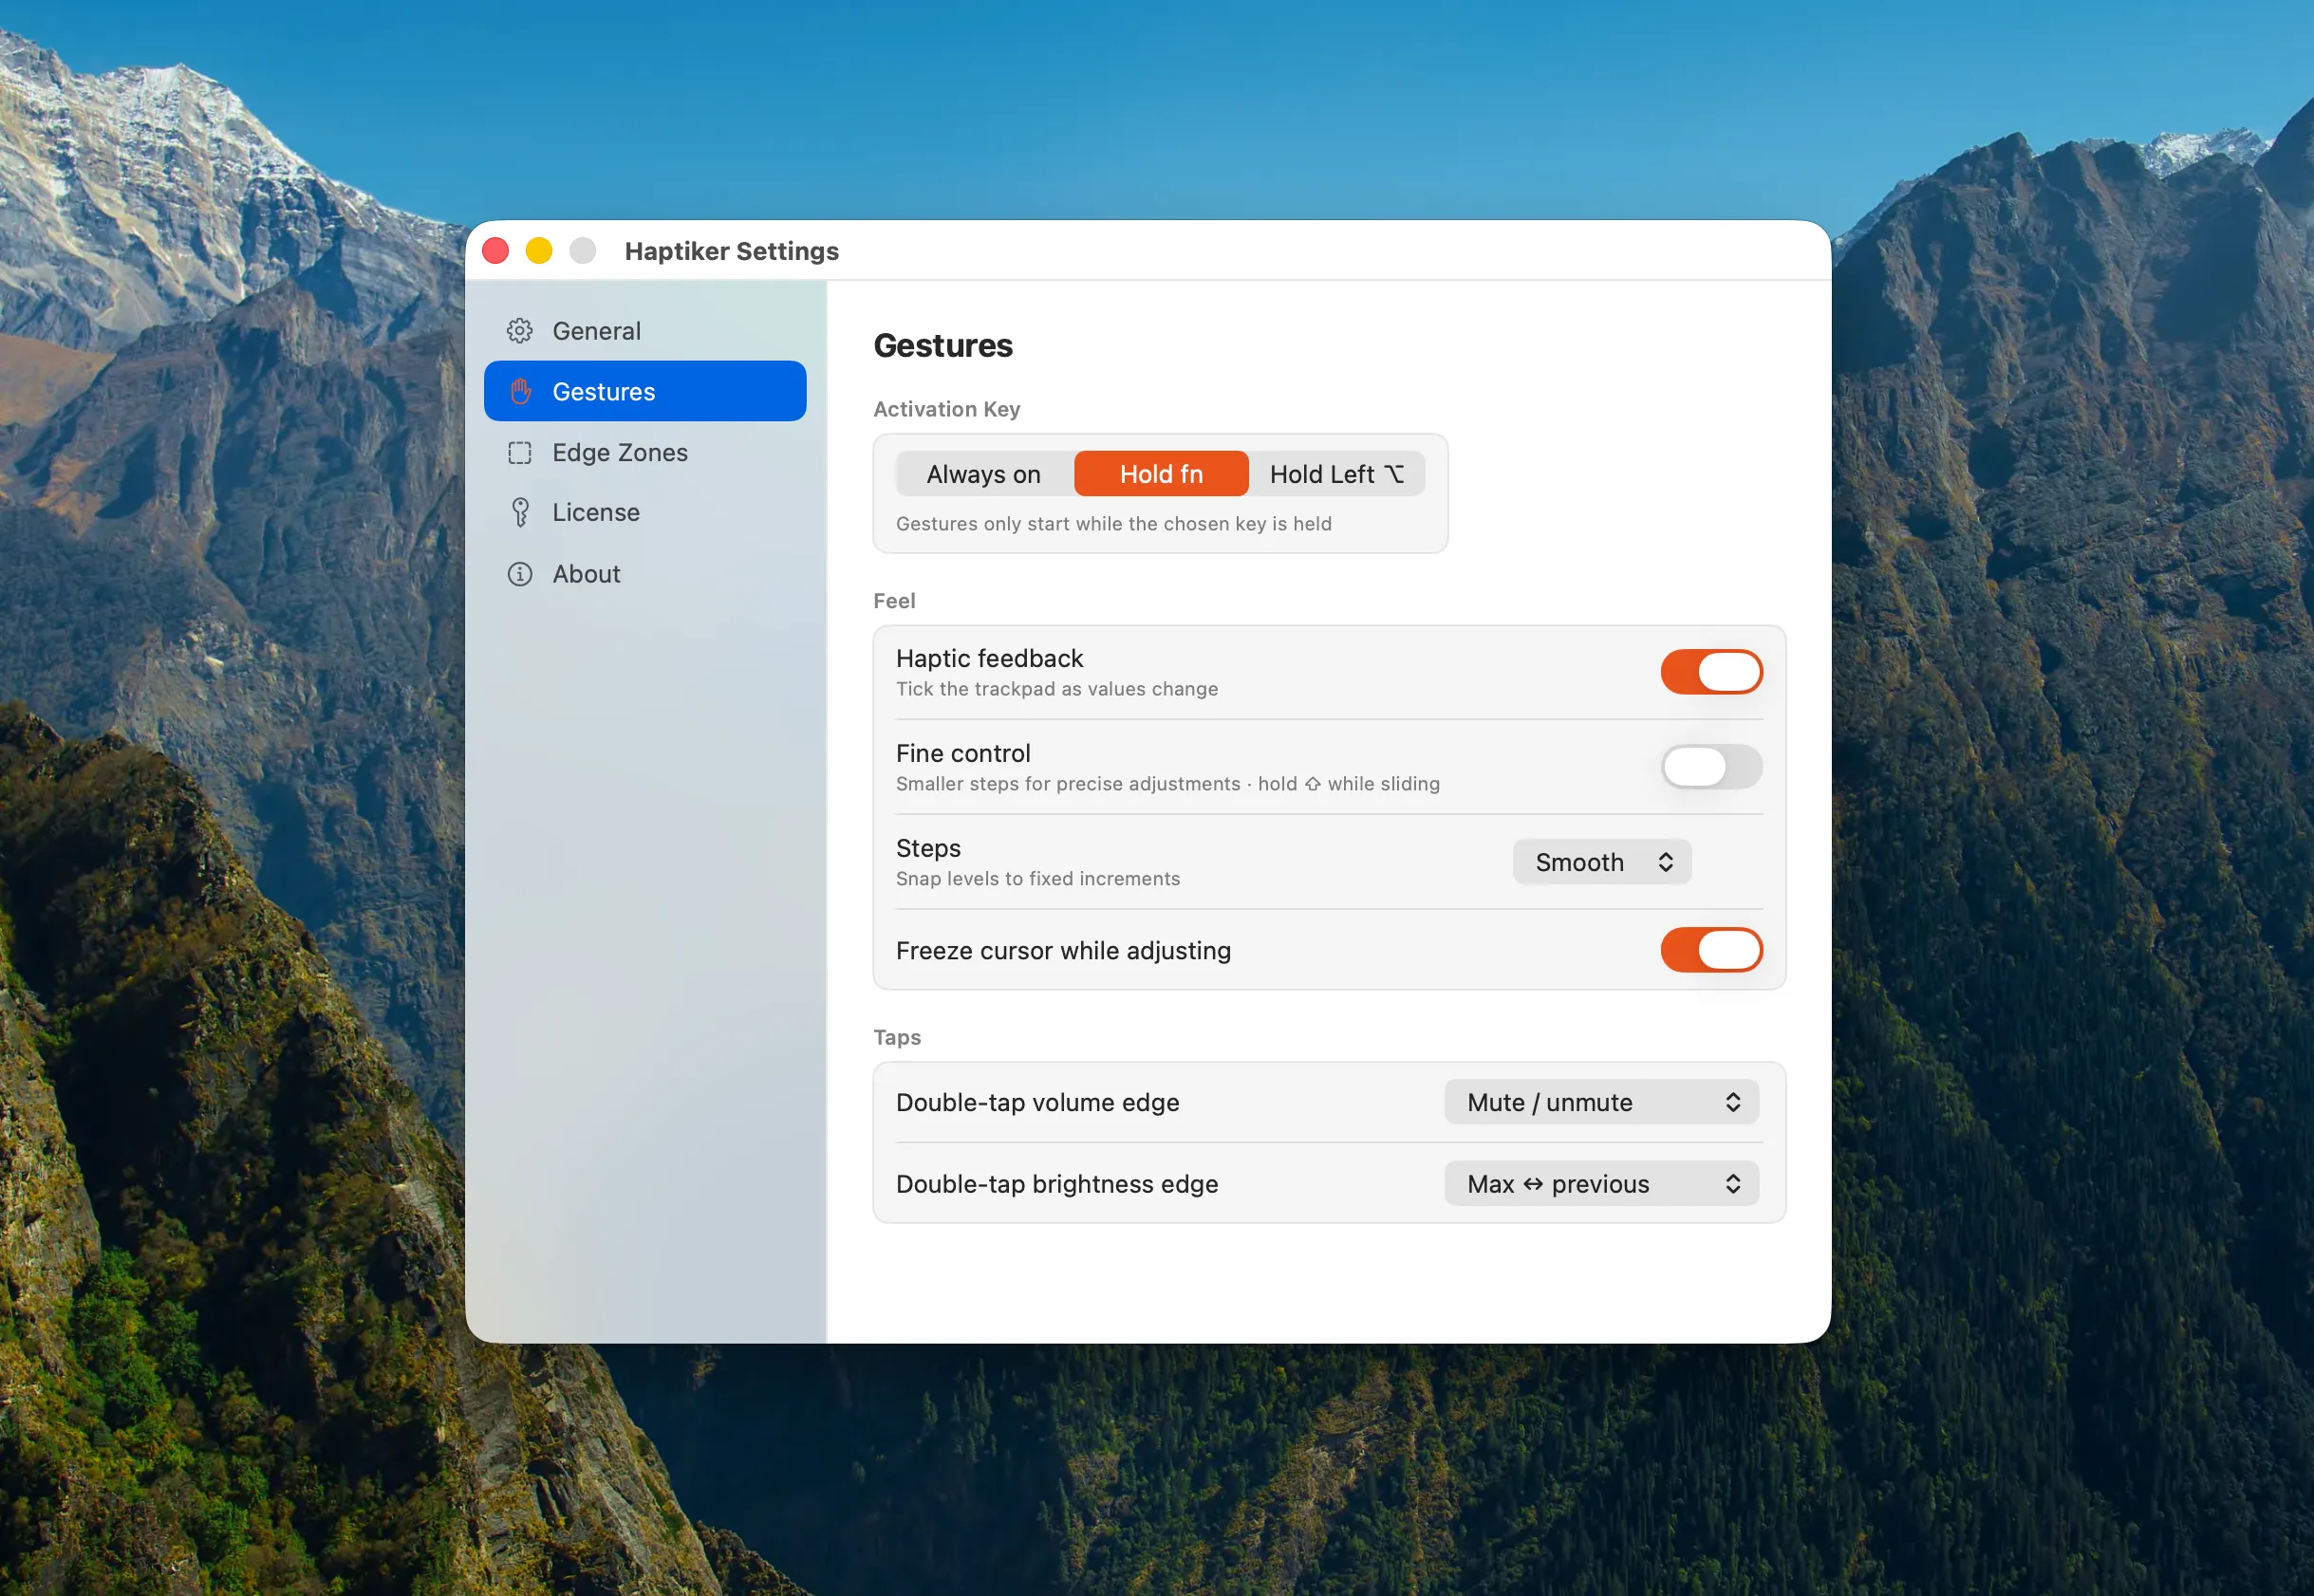Click the Haptiker Settings window title
This screenshot has width=2314, height=1596.
(731, 251)
